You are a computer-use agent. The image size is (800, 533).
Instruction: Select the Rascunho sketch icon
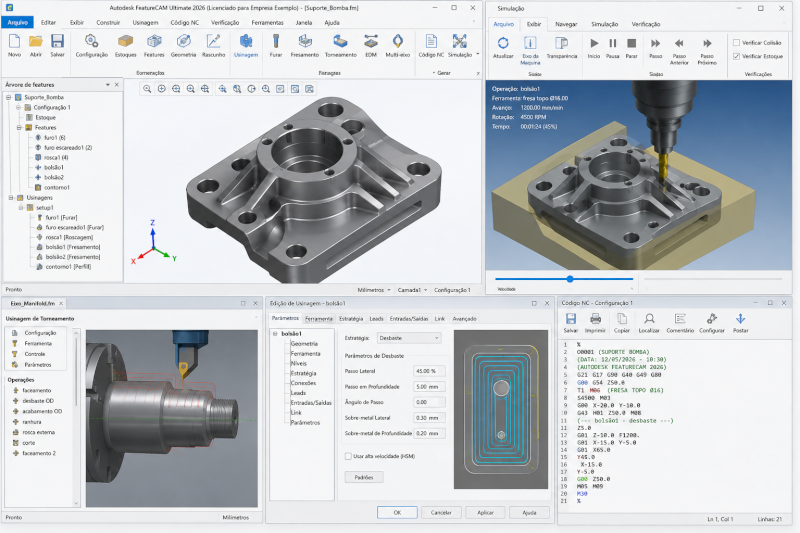pos(213,41)
